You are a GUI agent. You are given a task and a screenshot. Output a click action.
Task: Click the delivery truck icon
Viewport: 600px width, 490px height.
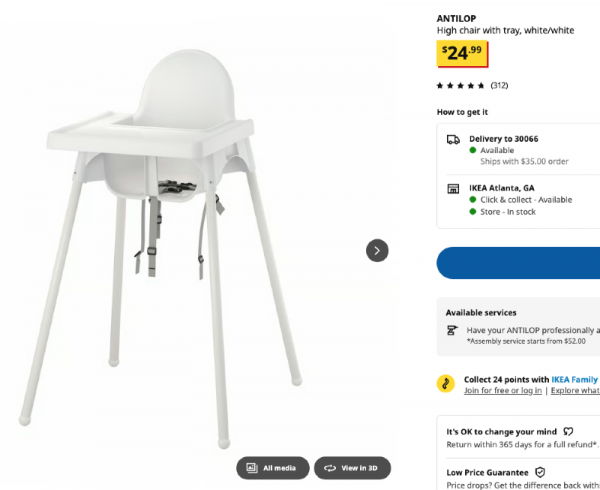tap(453, 139)
